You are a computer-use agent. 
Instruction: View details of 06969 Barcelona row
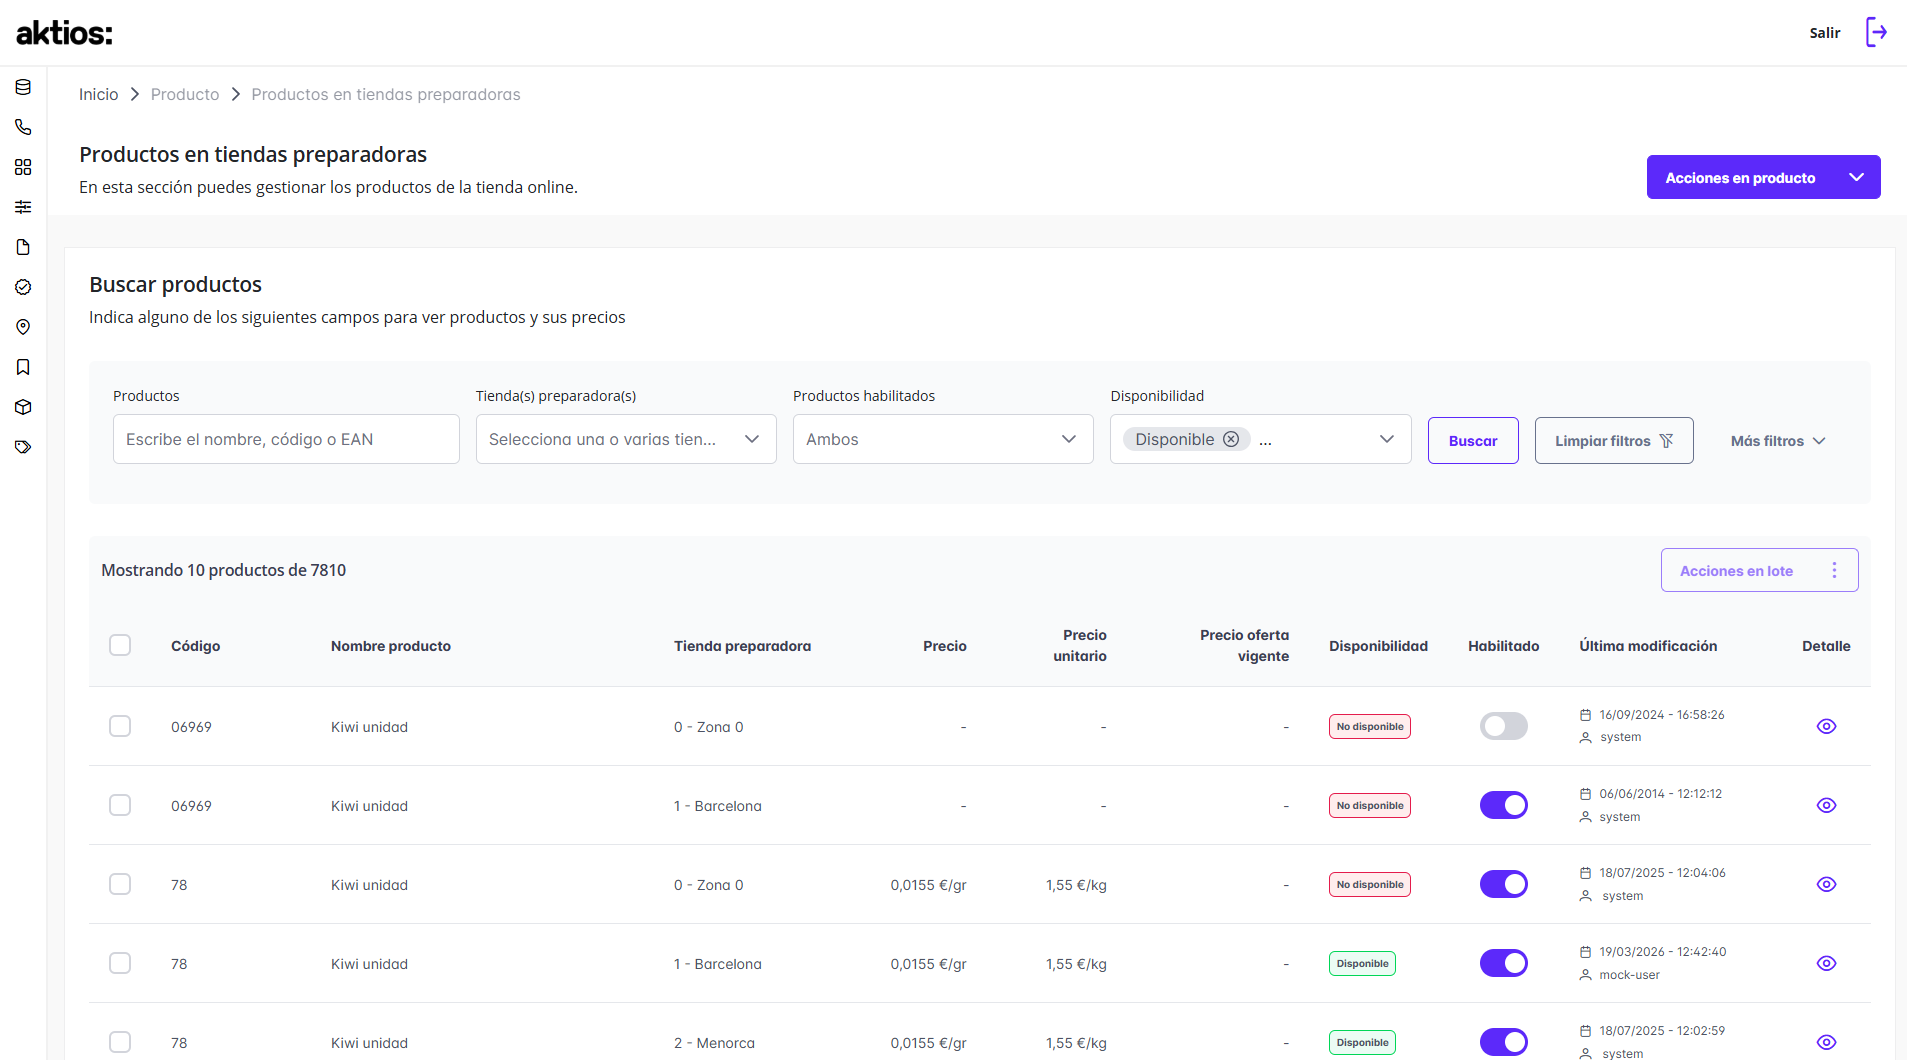(1826, 805)
